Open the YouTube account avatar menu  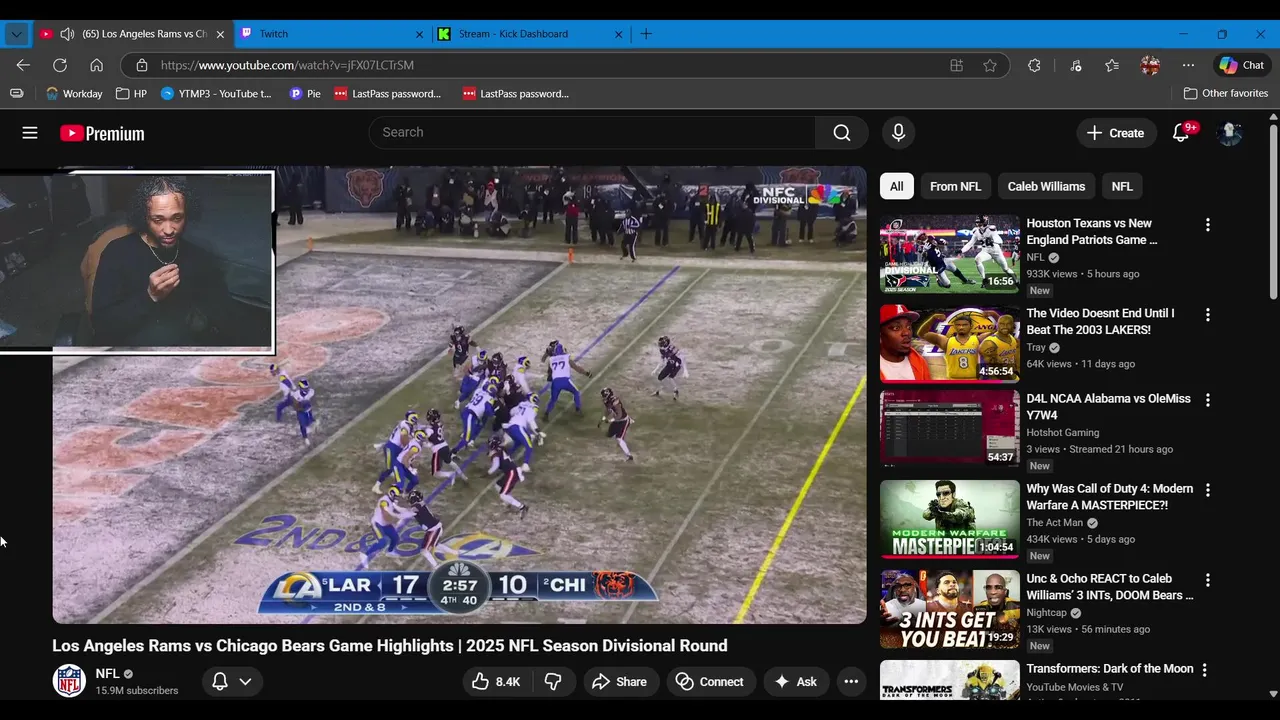point(1230,133)
